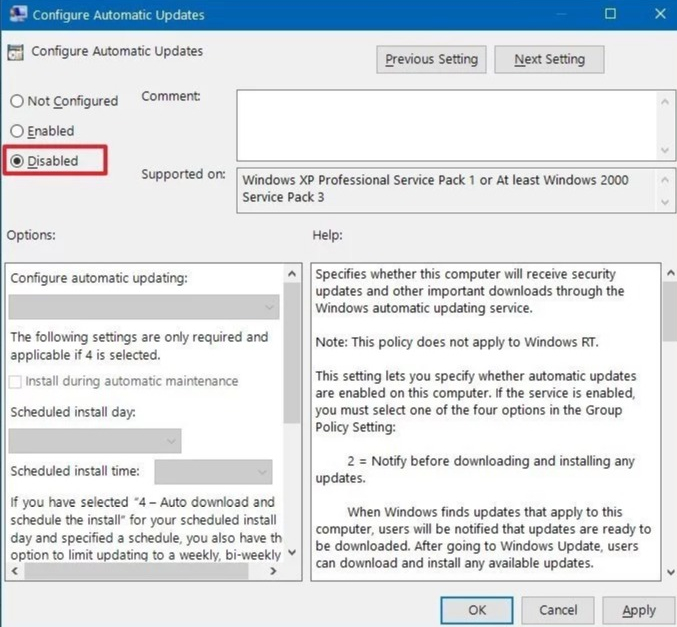Screen dimensions: 677x627
Task: Click the Help pane scrollbar thumb
Action: [x=671, y=311]
